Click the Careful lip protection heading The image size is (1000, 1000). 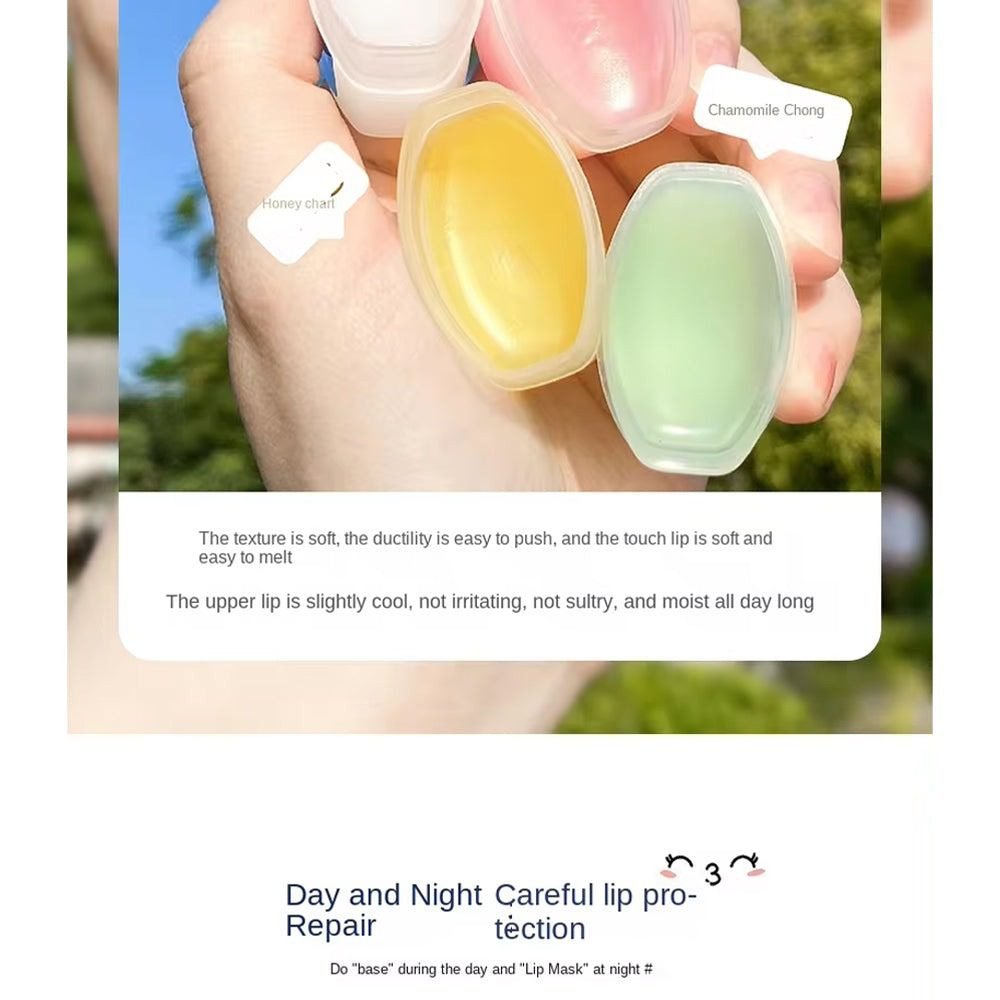[x=596, y=912]
